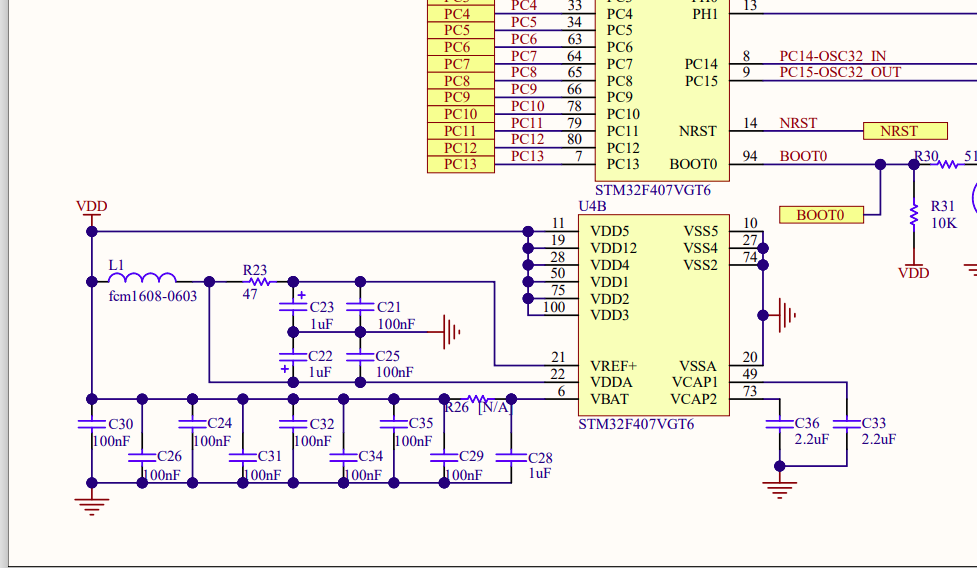Select the yellow PC13 port box
The height and width of the screenshot is (568, 977).
click(460, 164)
